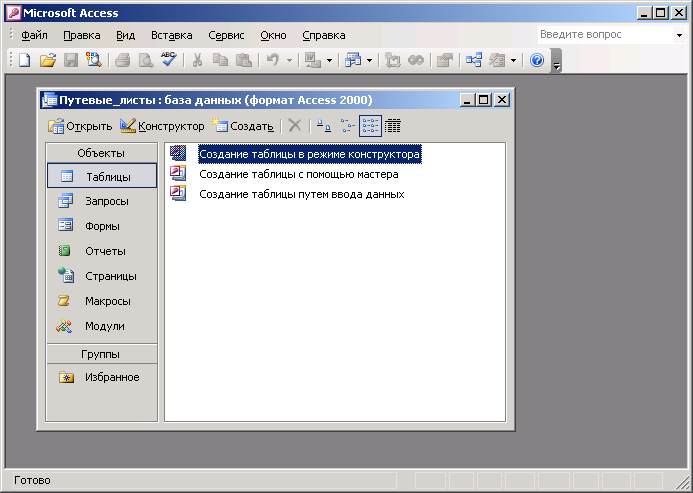Click the Конструктор button
The image size is (693, 493).
(162, 126)
